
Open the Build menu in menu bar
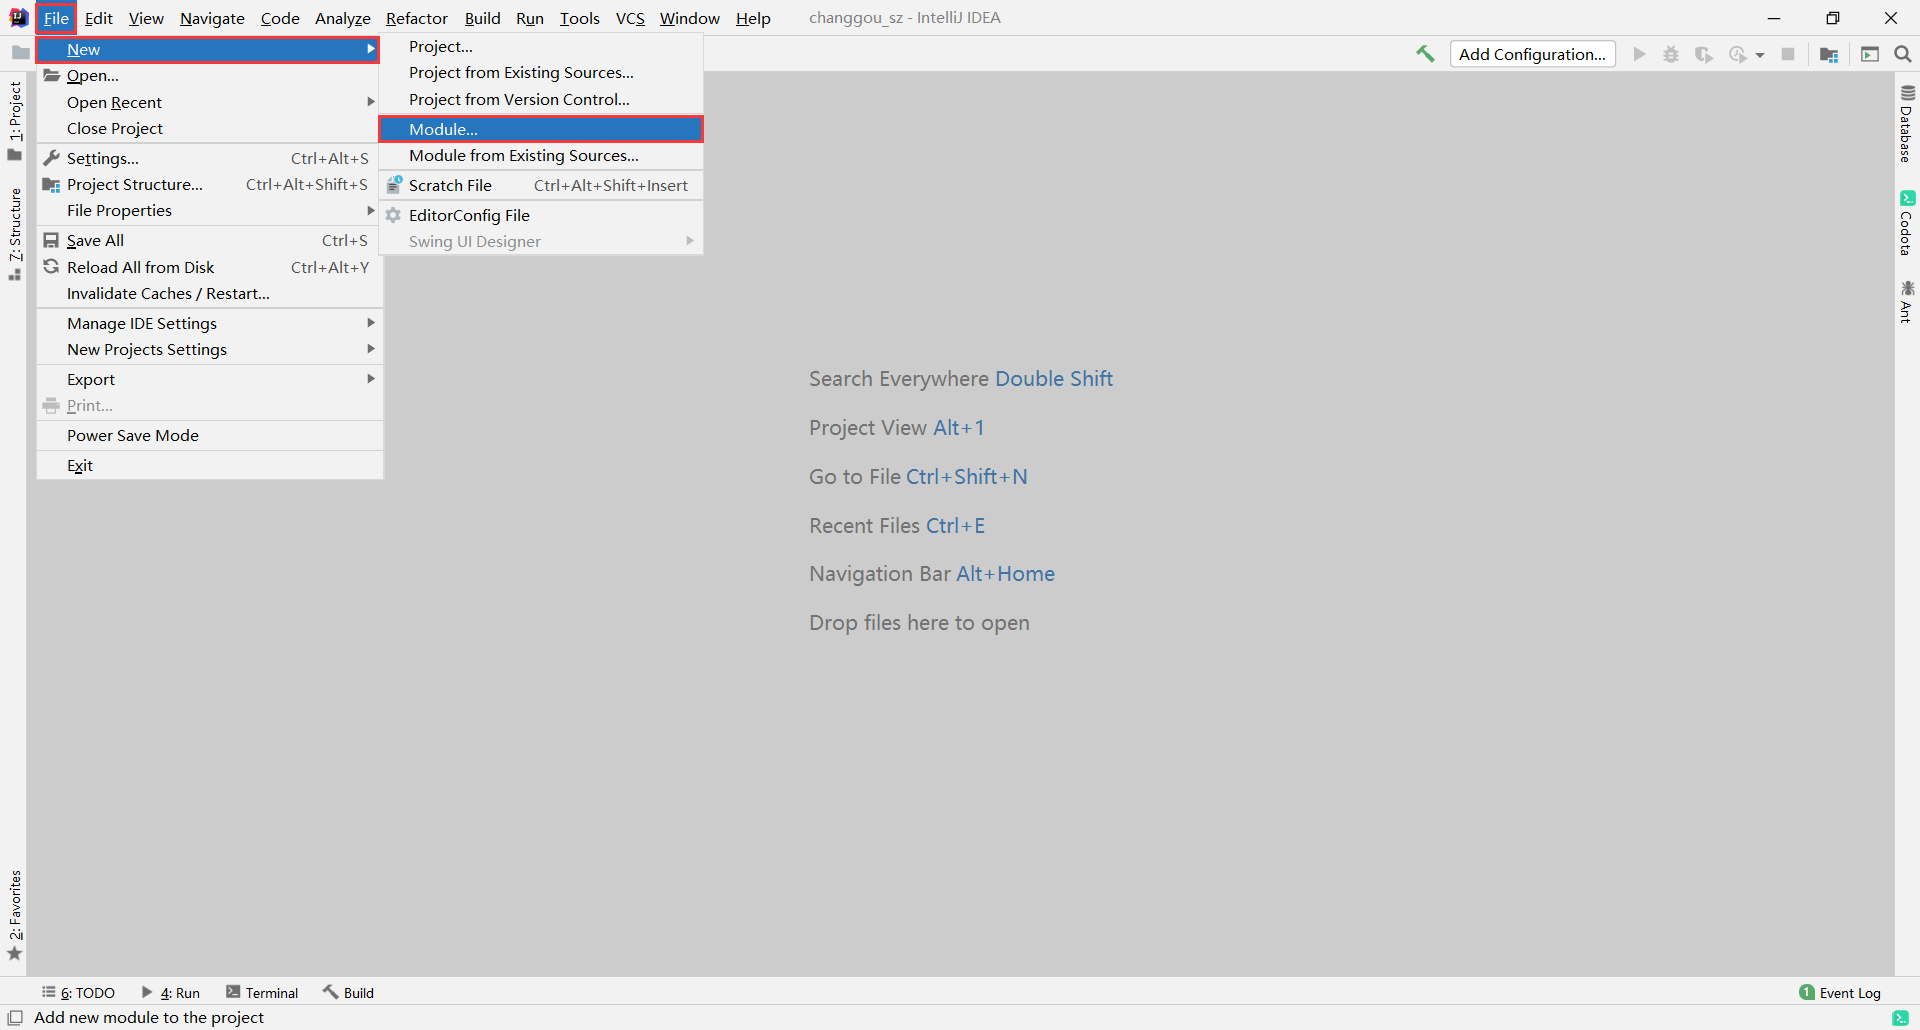482,18
